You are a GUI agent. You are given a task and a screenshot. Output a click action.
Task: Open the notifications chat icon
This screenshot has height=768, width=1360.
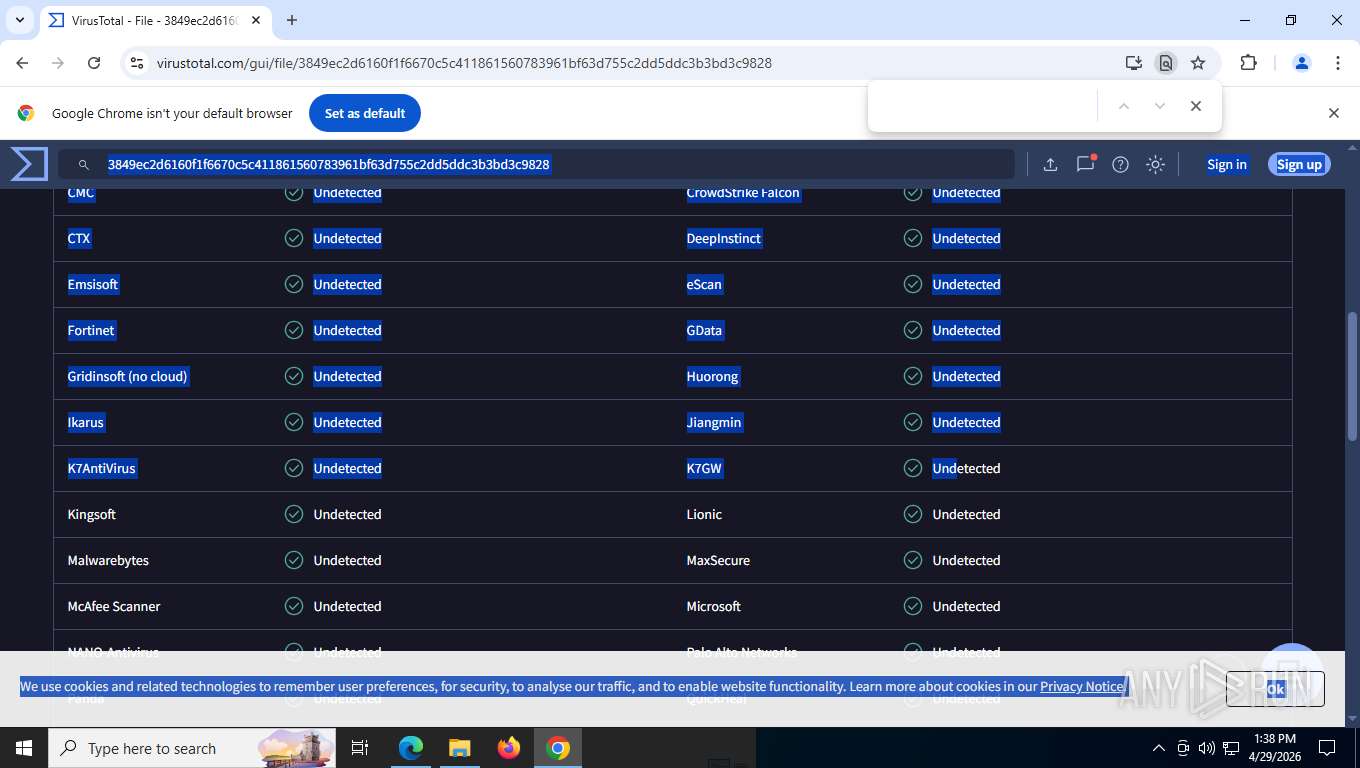(x=1086, y=164)
